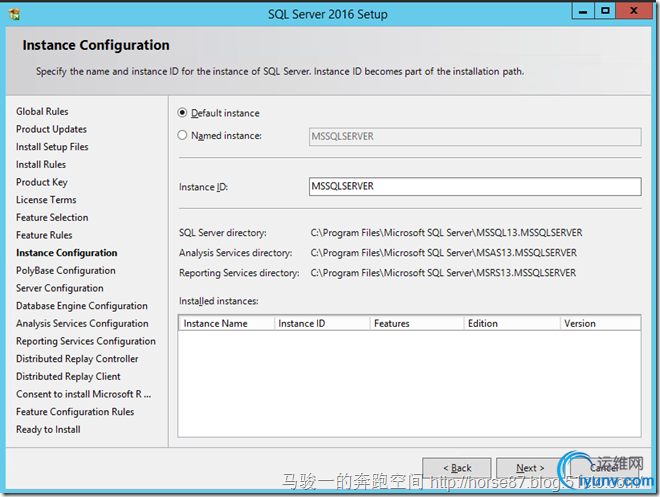This screenshot has height=497, width=660.
Task: Select Consent to install Microsoft R step
Action: pos(83,394)
